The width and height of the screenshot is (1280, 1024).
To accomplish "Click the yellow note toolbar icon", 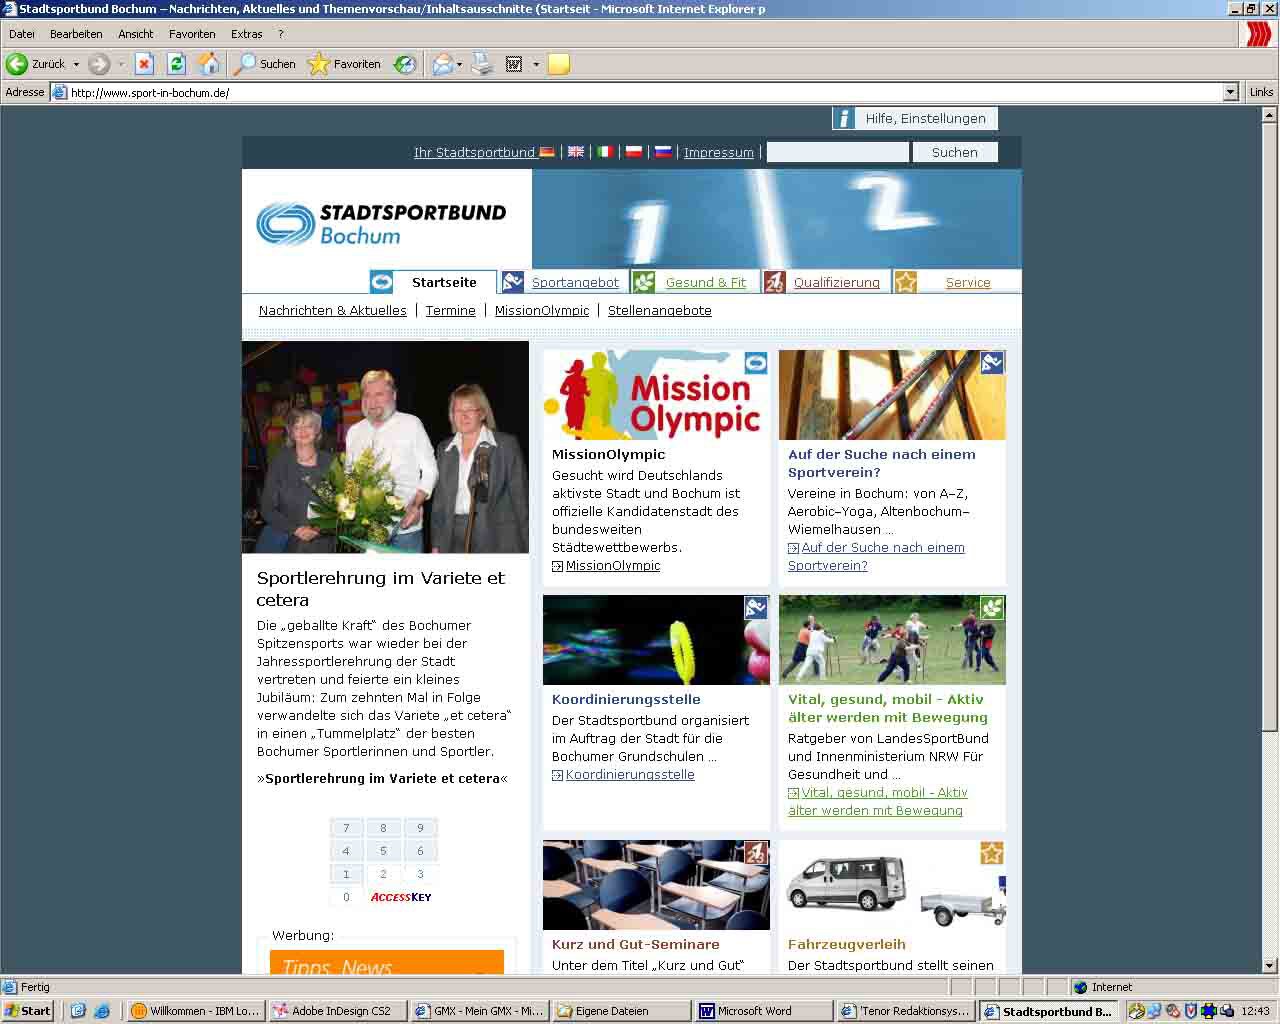I will tap(559, 64).
